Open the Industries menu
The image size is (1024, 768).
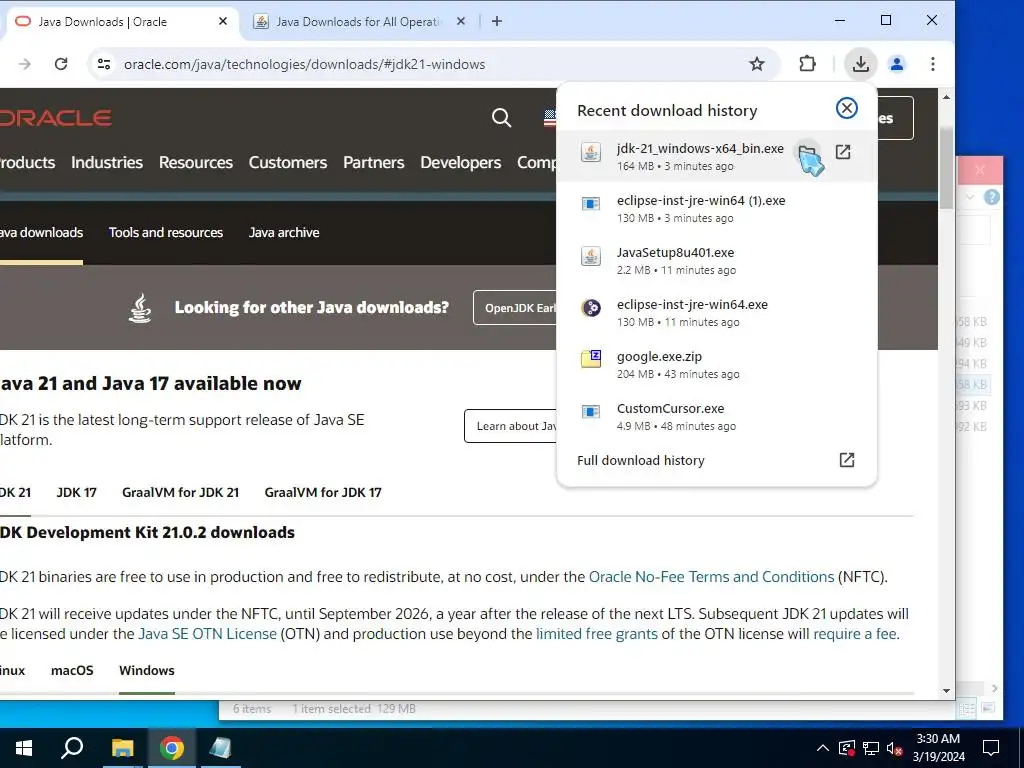tap(107, 162)
